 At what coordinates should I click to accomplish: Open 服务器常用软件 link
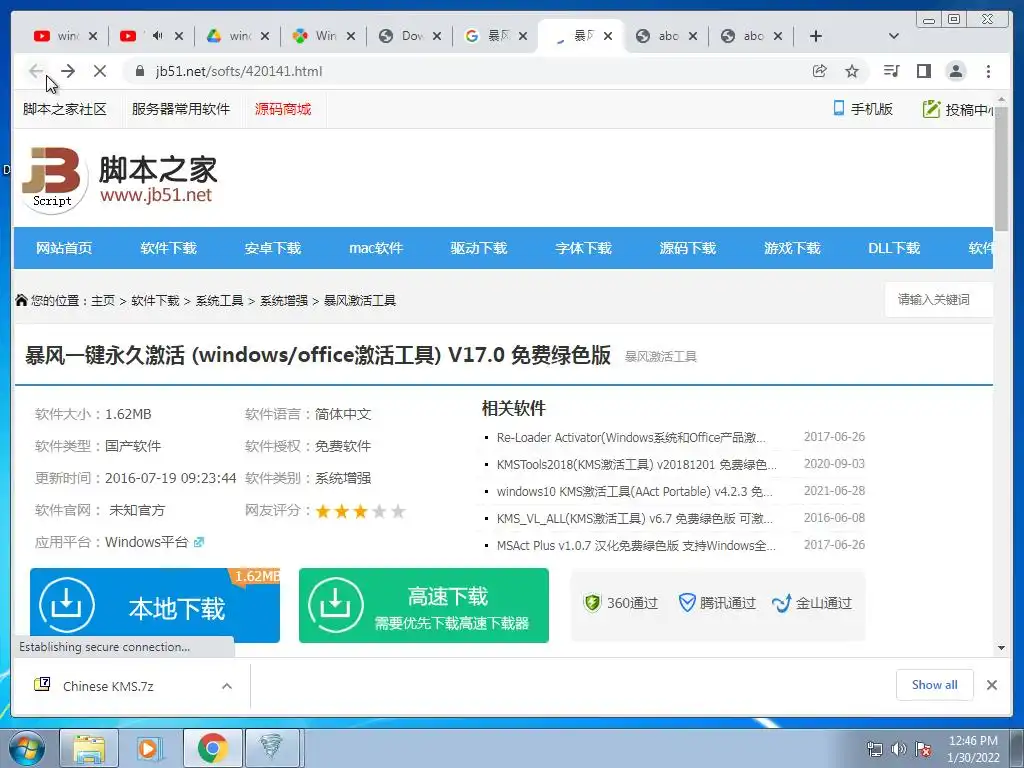[181, 109]
